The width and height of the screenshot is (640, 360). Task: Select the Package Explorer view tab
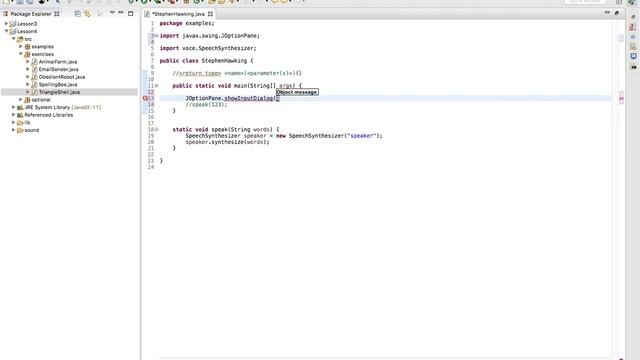coord(31,14)
